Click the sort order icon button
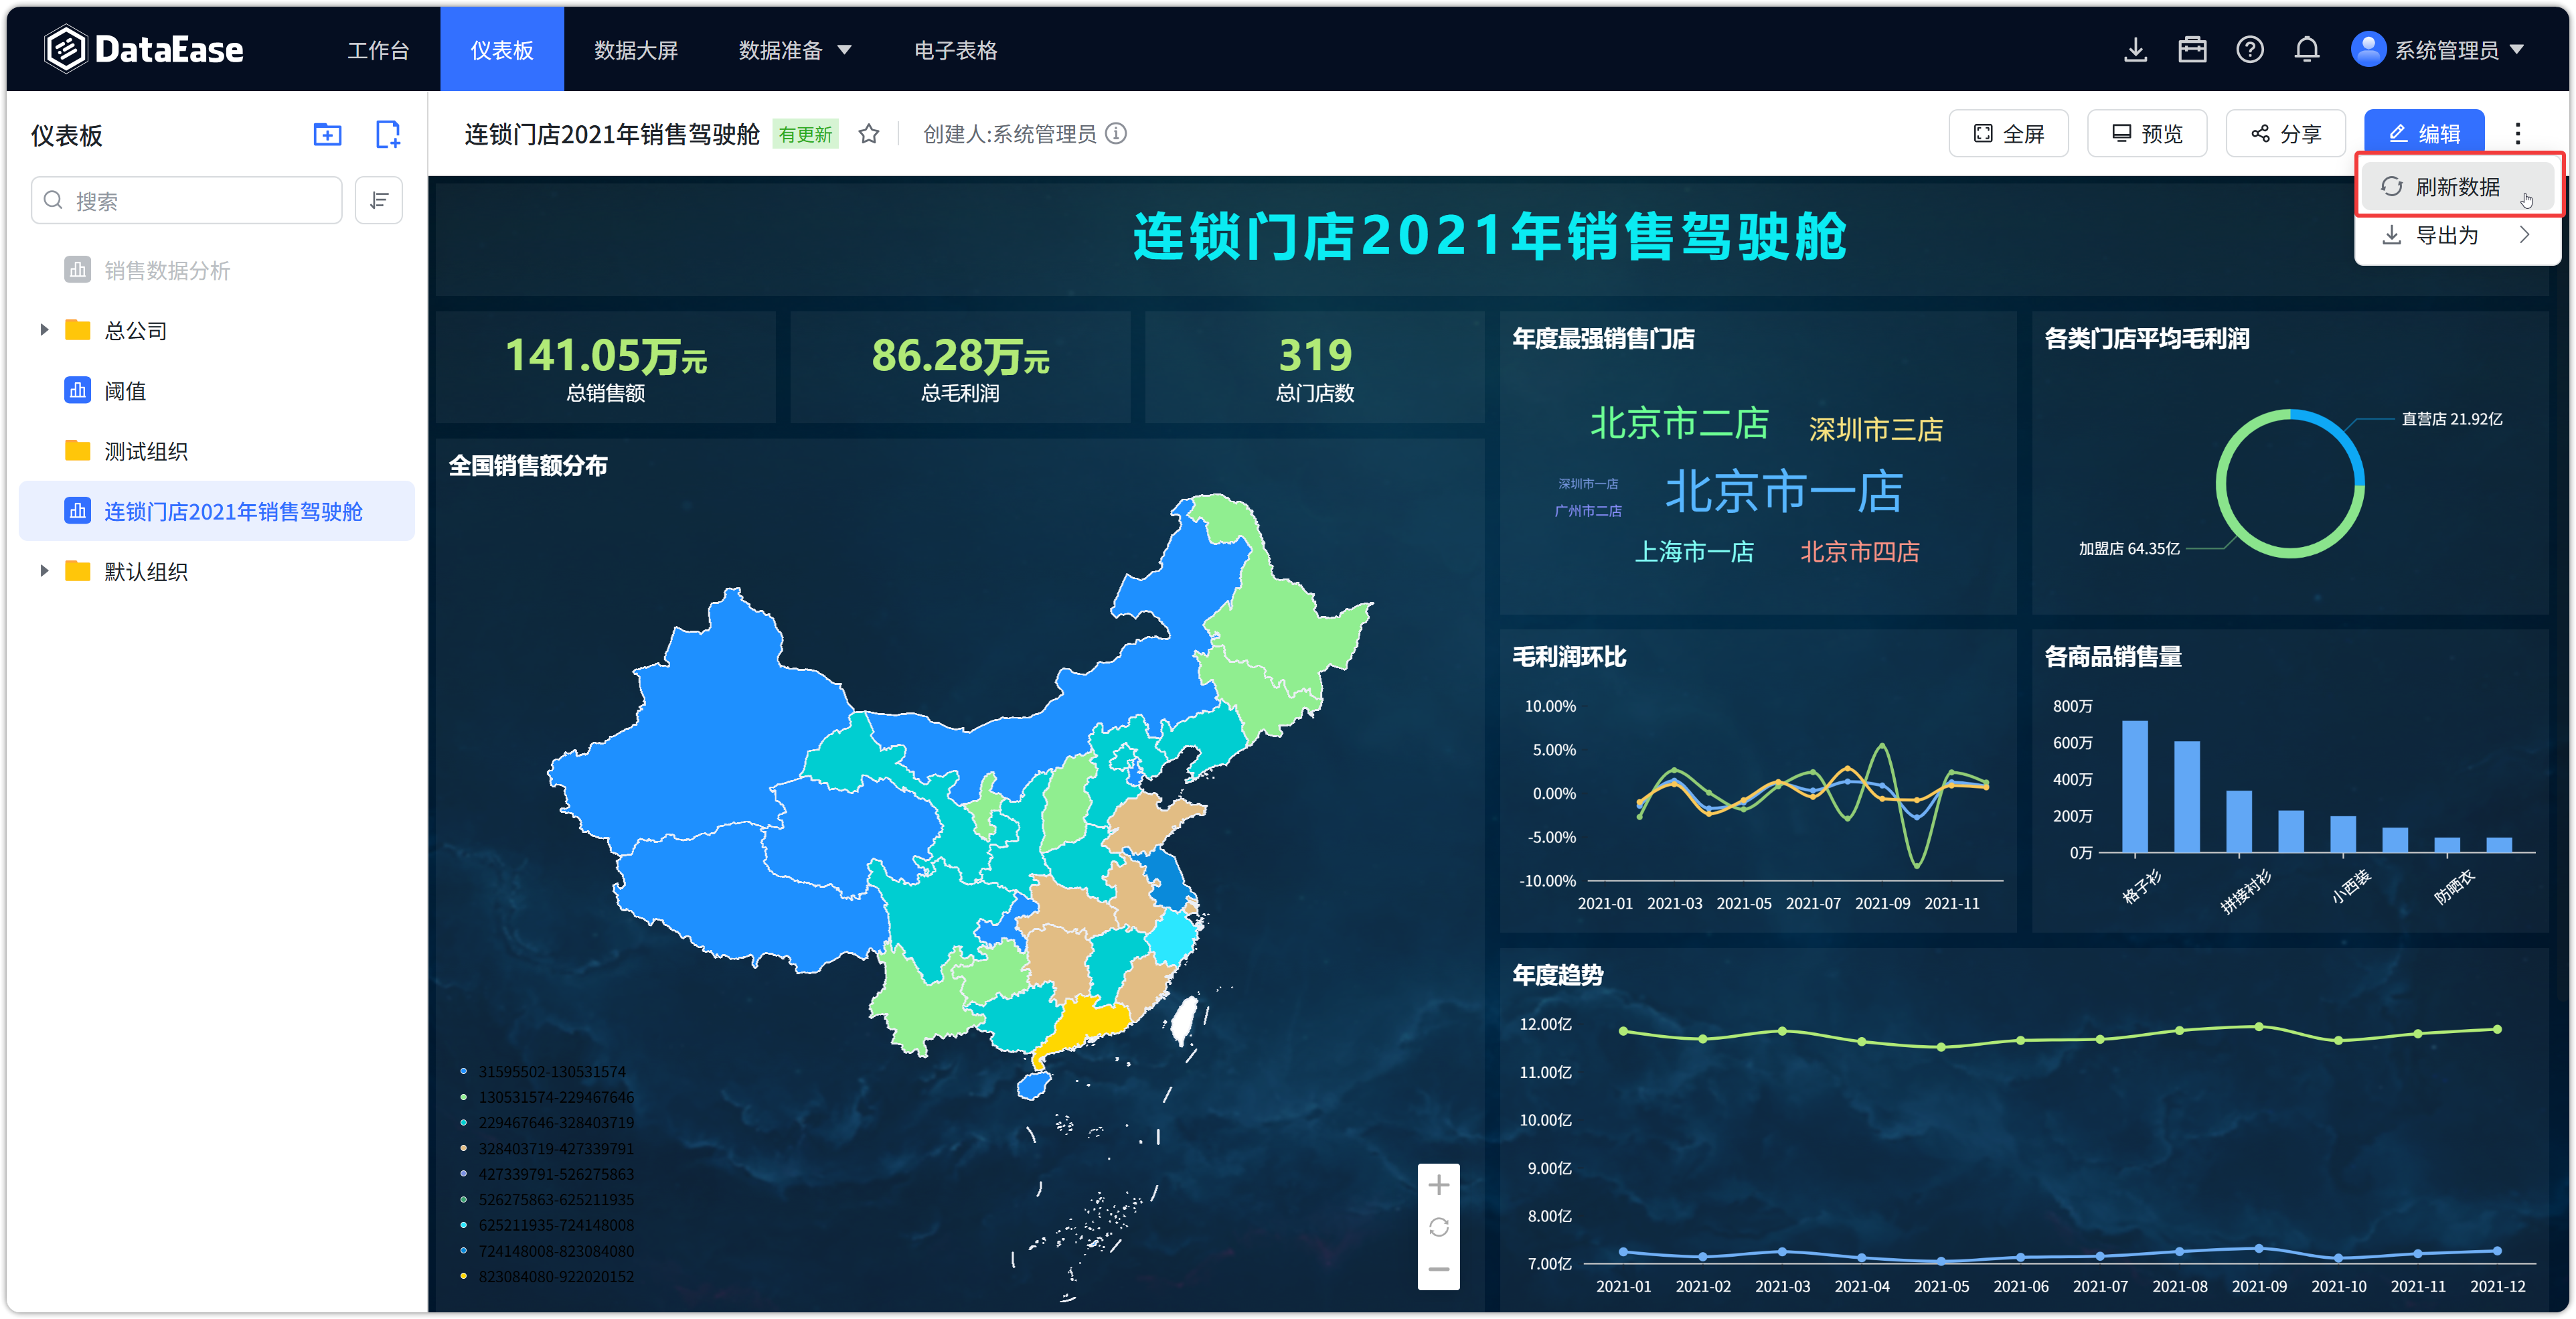This screenshot has height=1319, width=2576. (379, 201)
